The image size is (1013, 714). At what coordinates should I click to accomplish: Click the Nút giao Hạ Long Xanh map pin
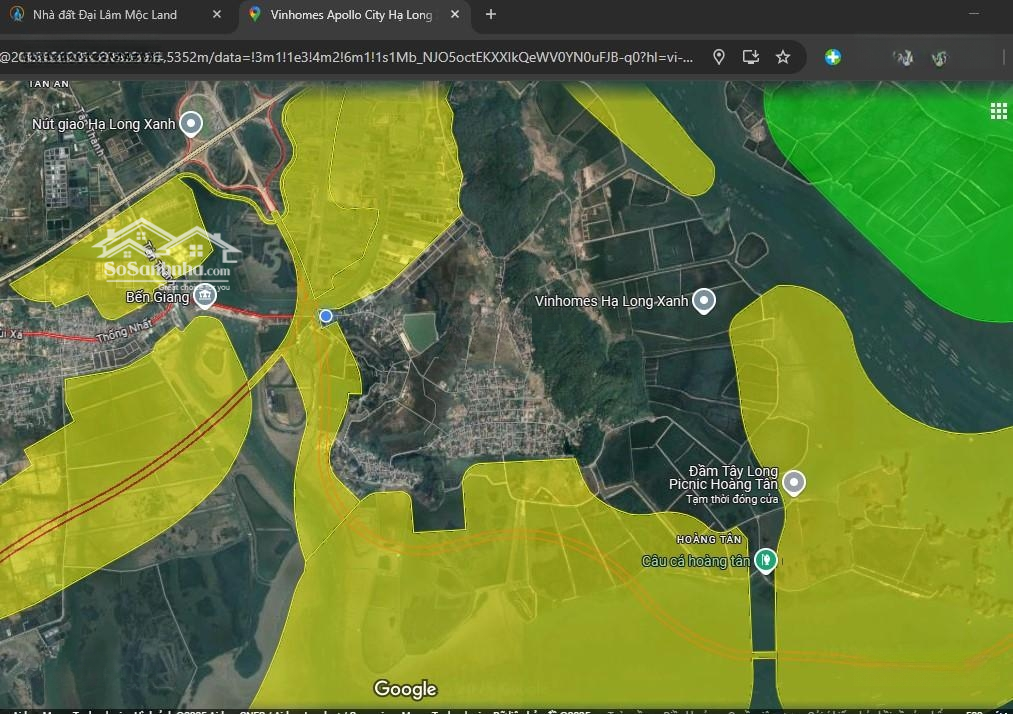191,123
